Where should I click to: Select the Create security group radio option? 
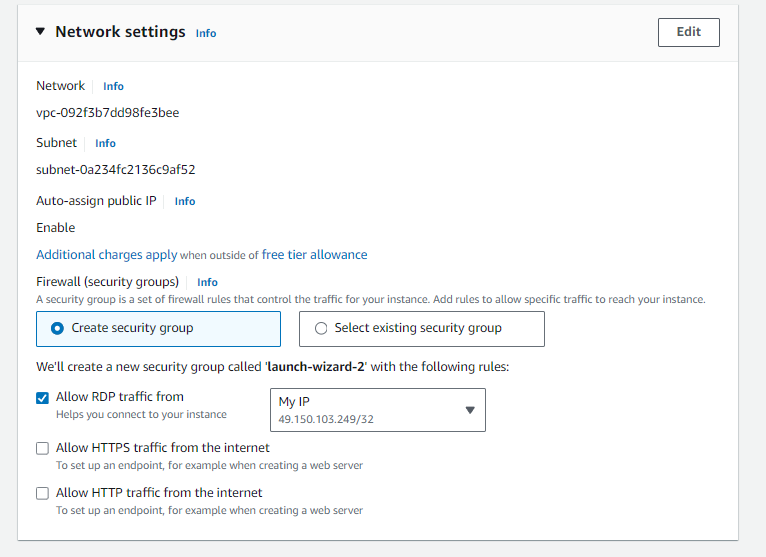(x=158, y=329)
